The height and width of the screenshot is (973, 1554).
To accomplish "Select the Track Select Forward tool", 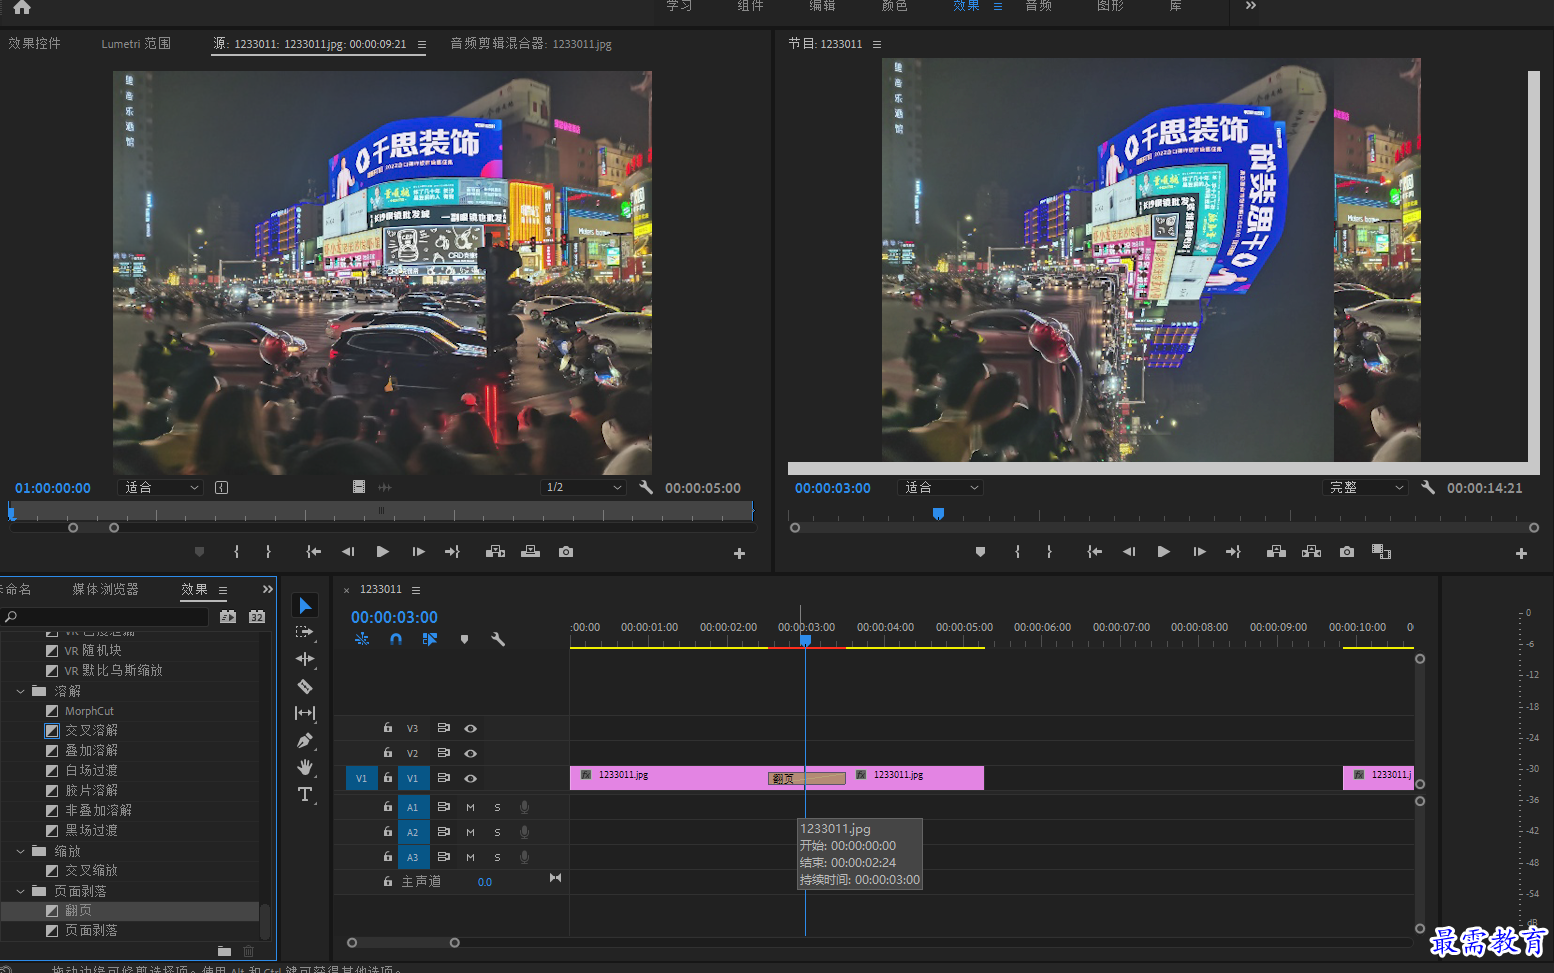I will click(305, 632).
